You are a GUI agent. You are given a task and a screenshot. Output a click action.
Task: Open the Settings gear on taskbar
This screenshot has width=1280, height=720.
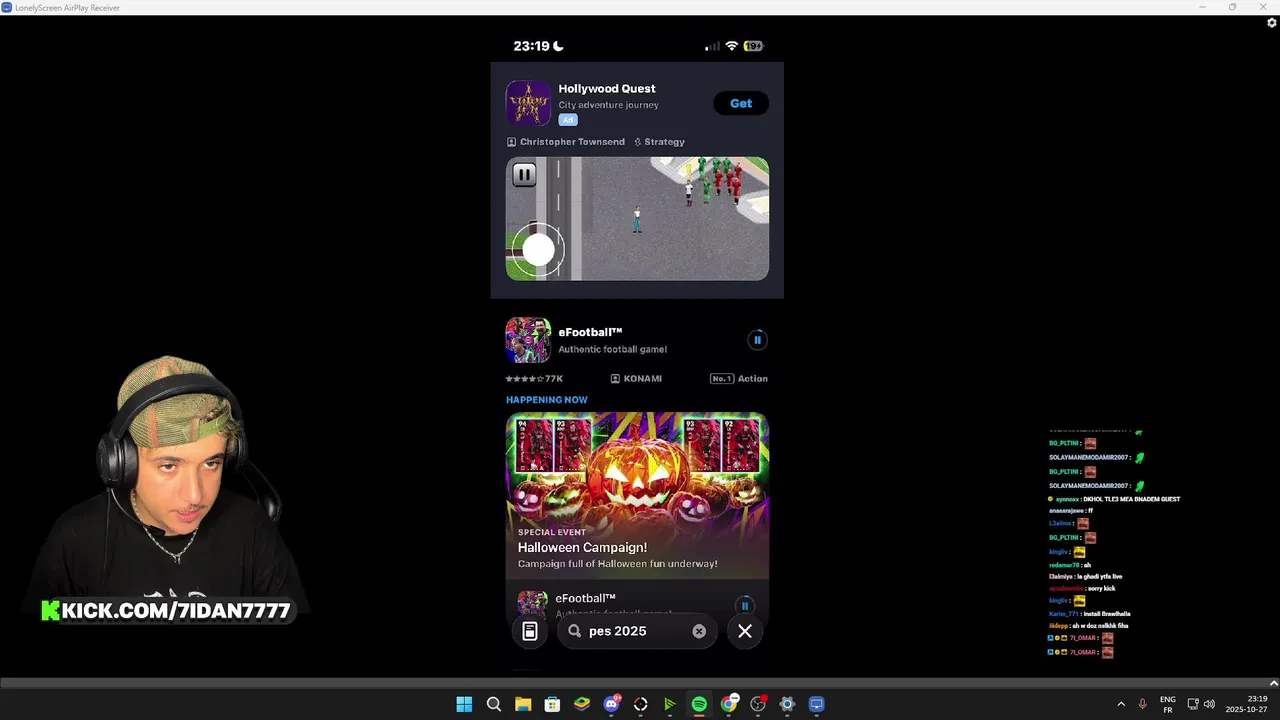pyautogui.click(x=787, y=704)
